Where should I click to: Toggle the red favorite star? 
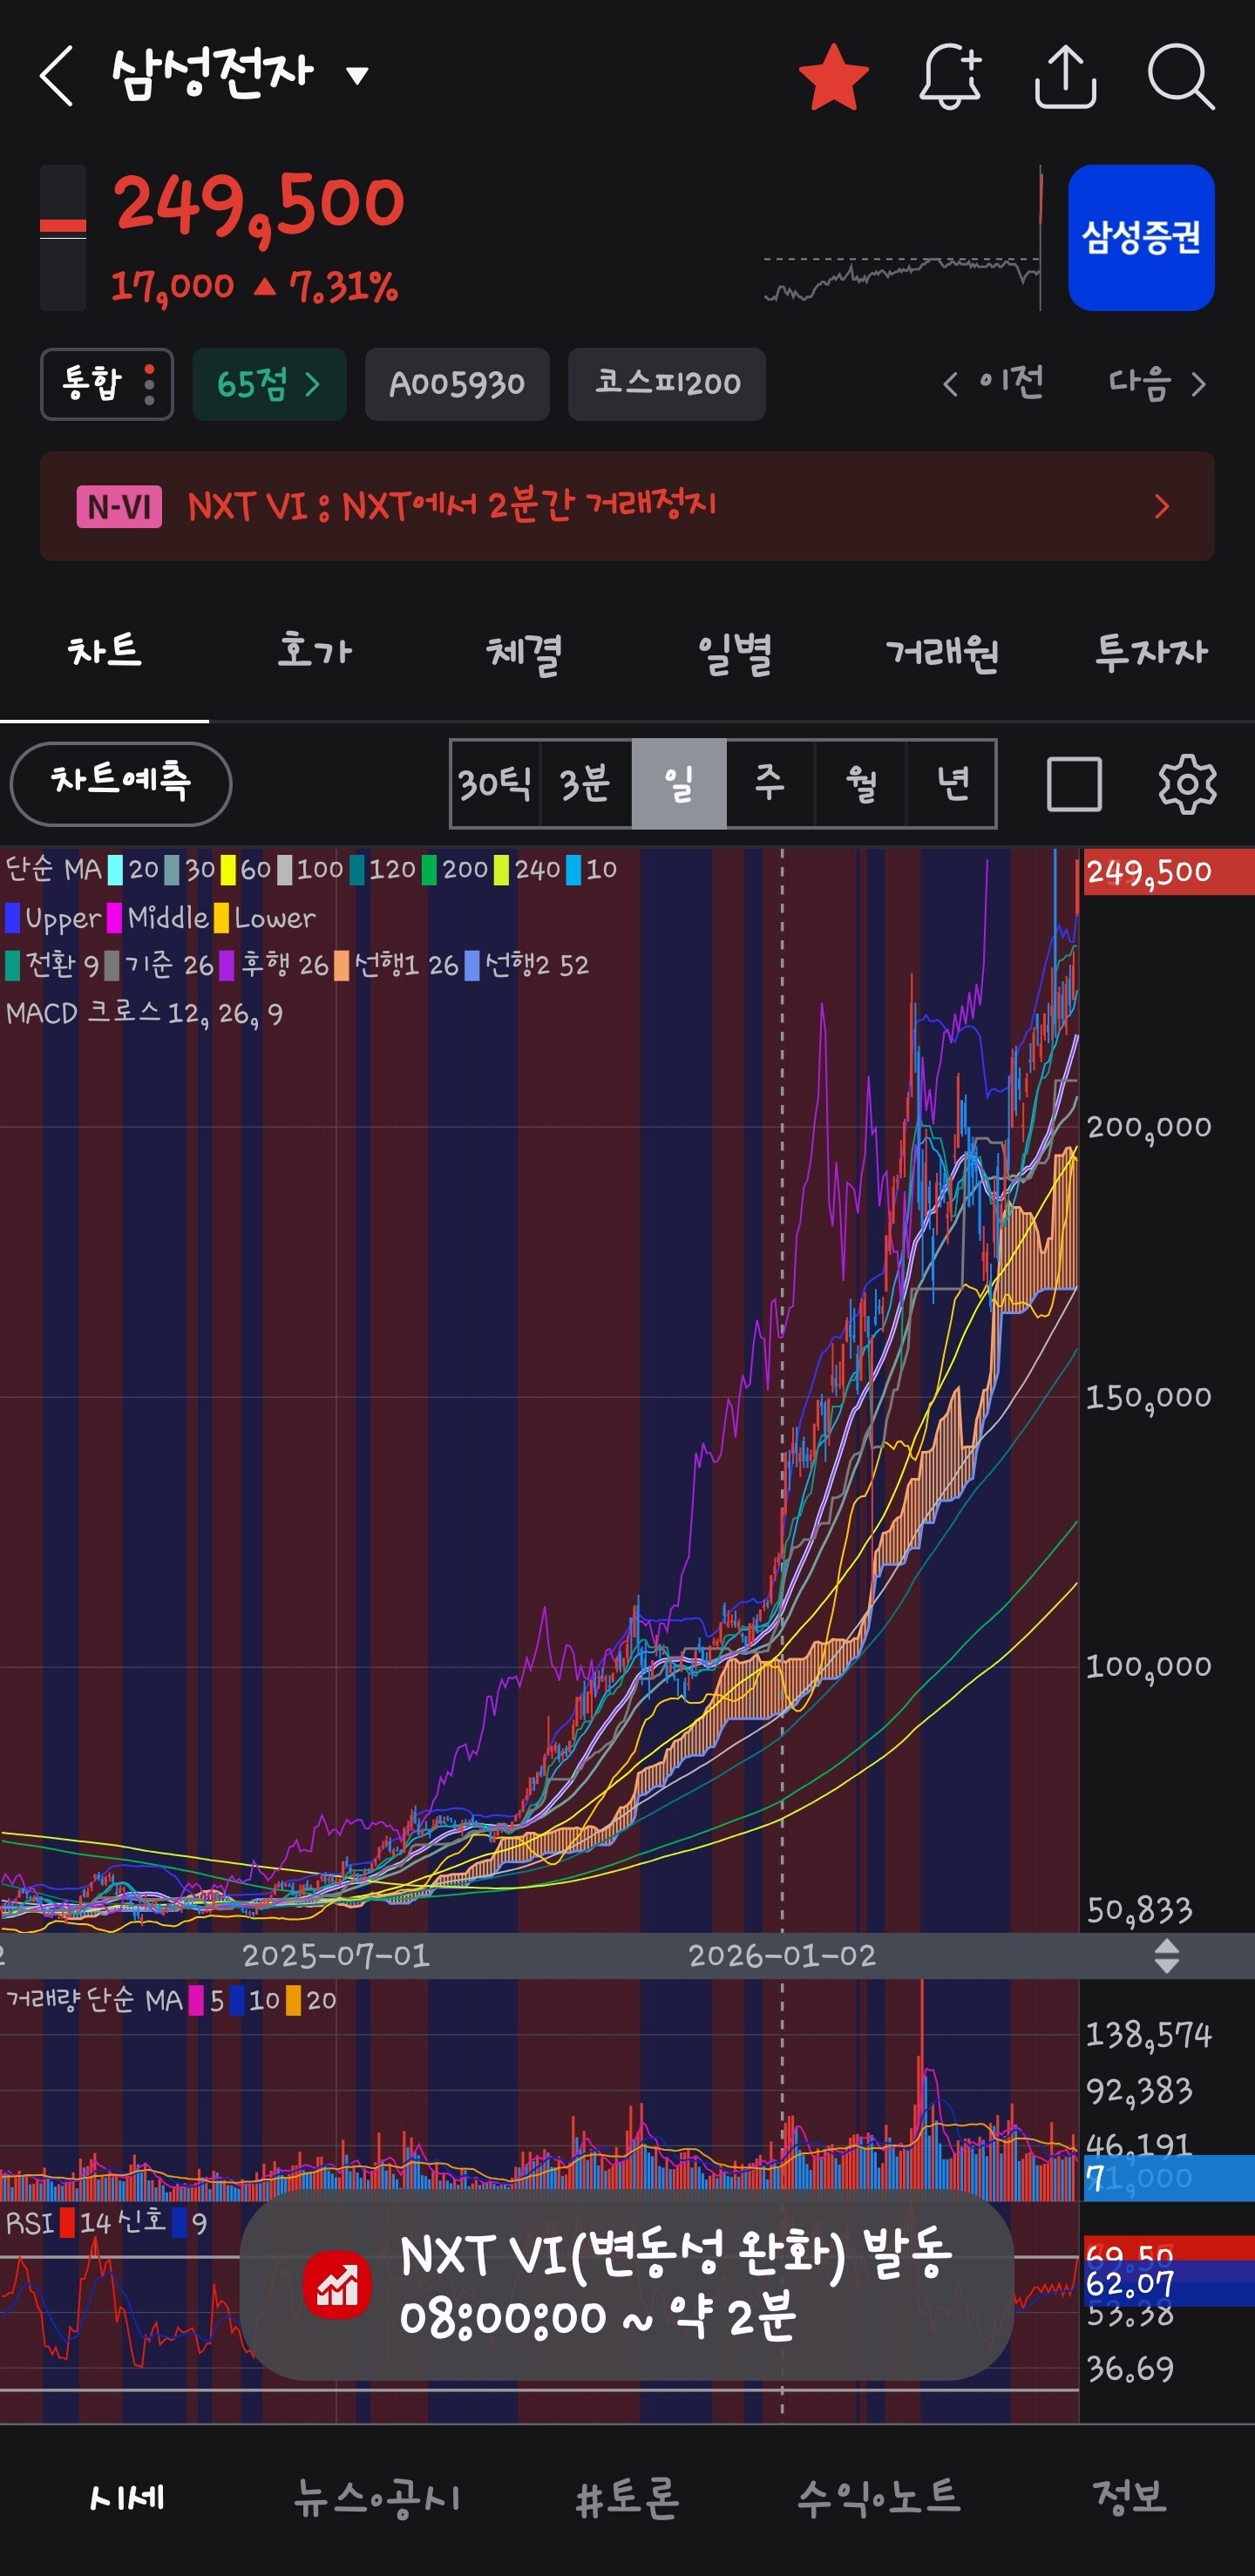833,76
